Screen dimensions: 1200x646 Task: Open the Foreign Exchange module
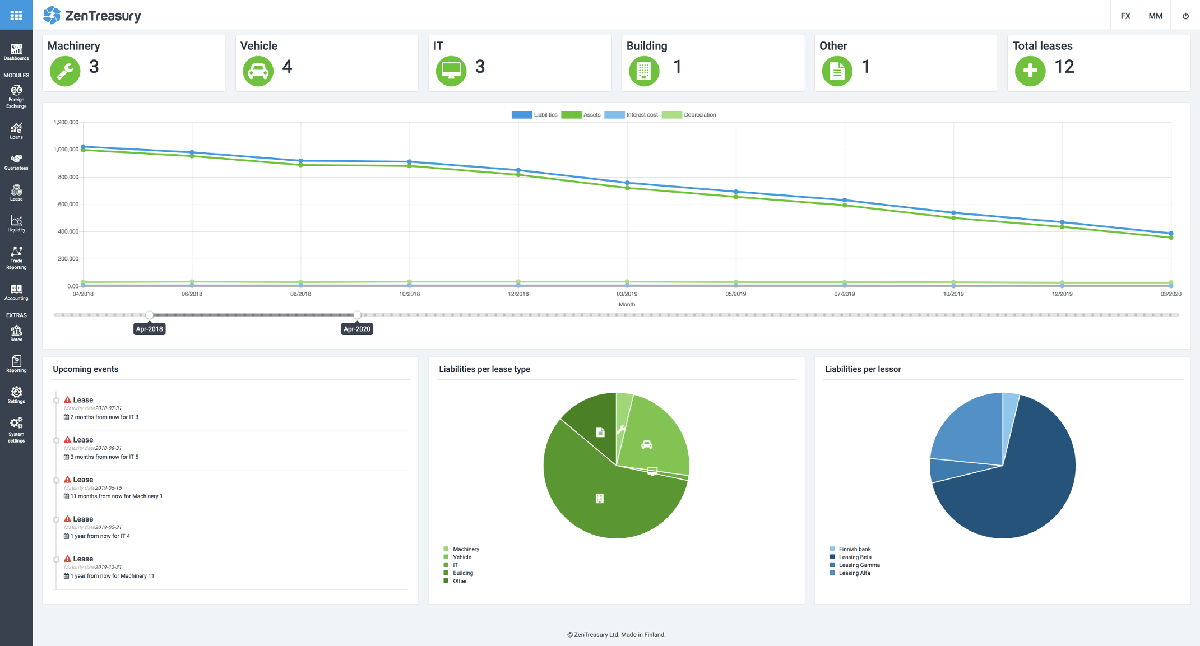tap(16, 96)
